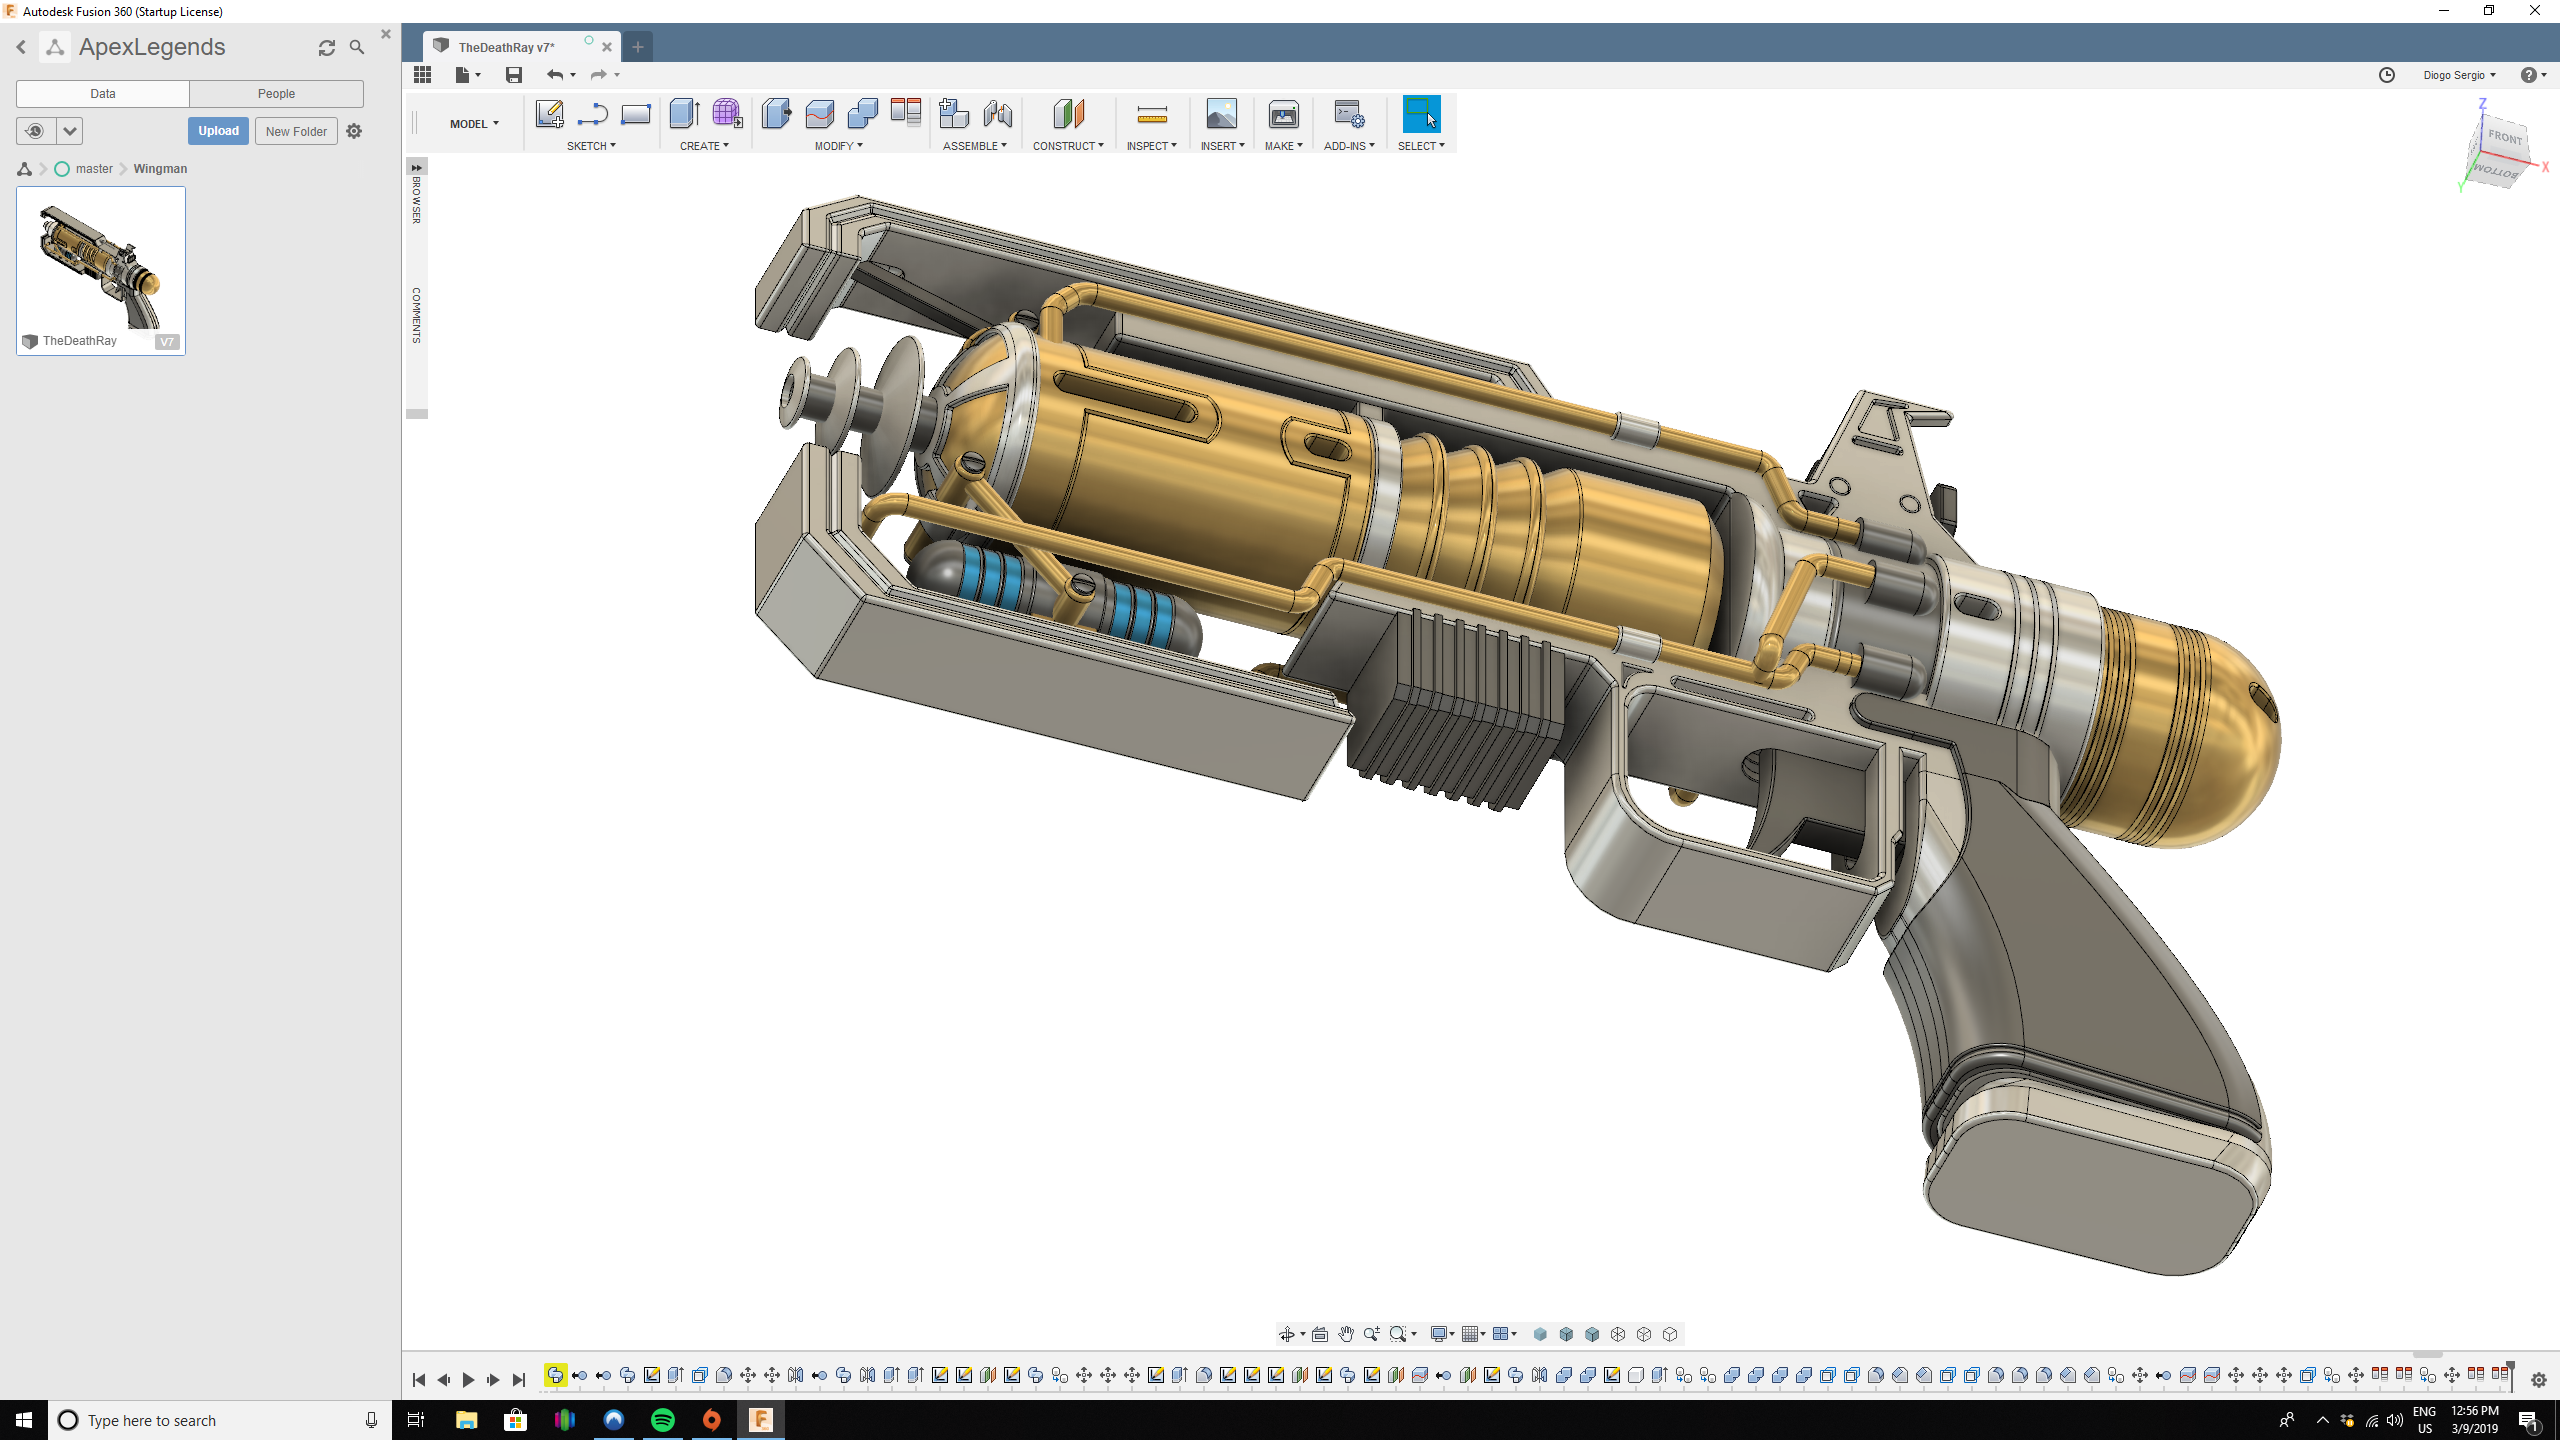
Task: Search within the data panel
Action: (x=357, y=47)
